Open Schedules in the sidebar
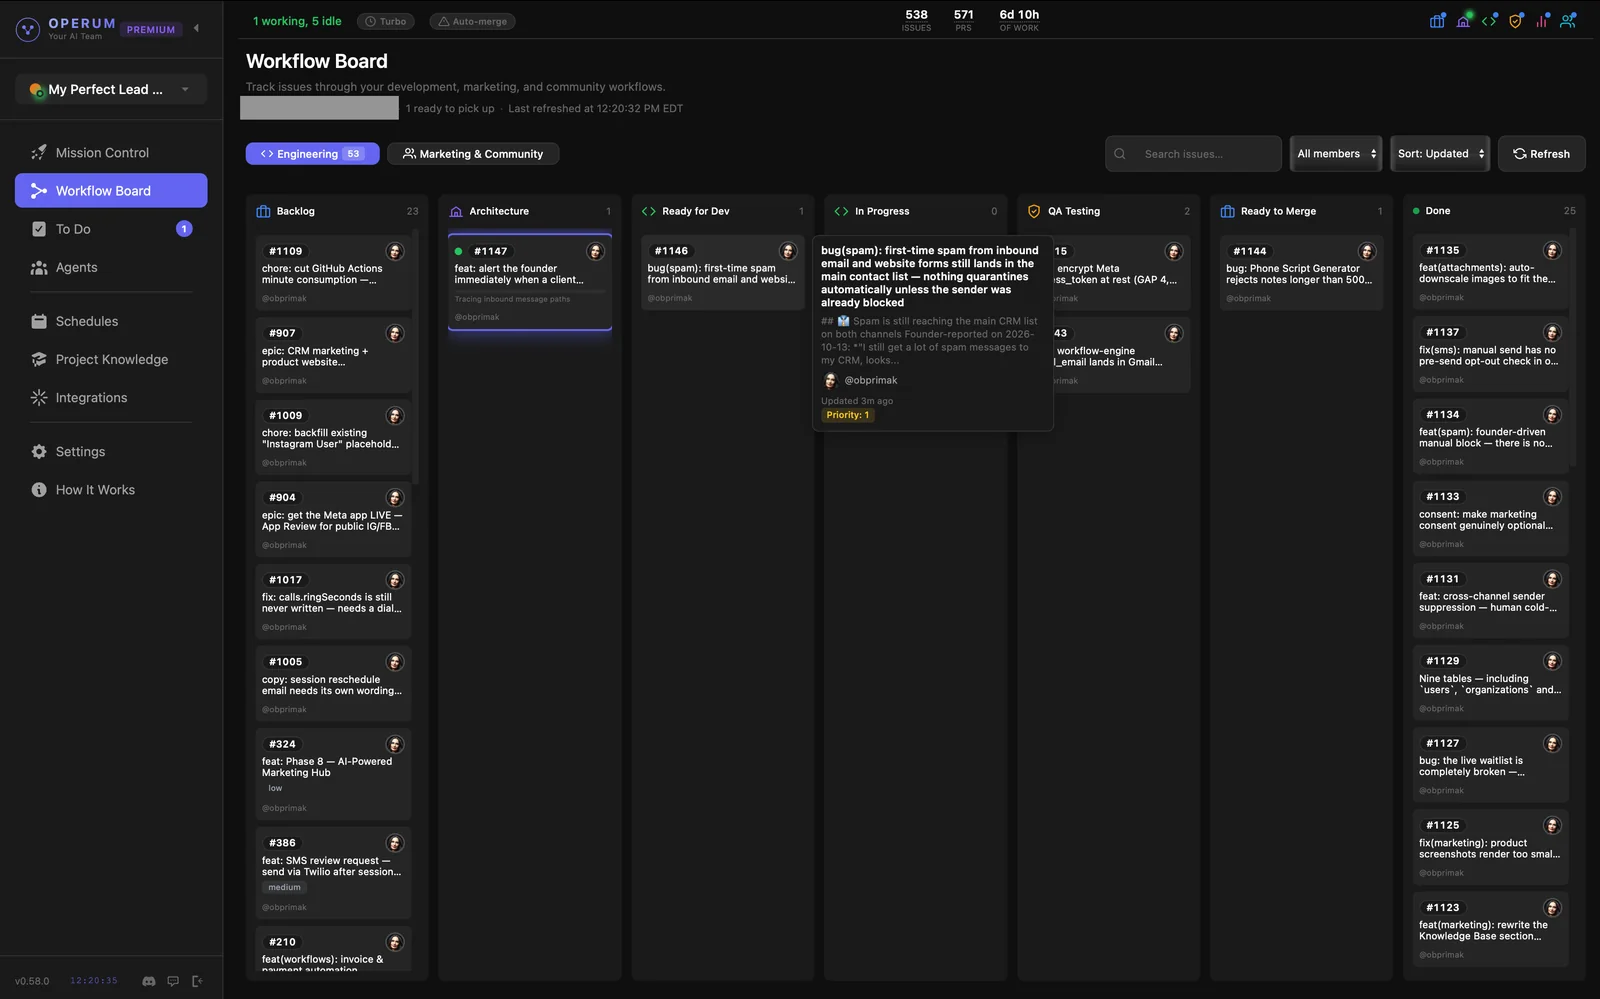This screenshot has width=1600, height=999. point(111,321)
